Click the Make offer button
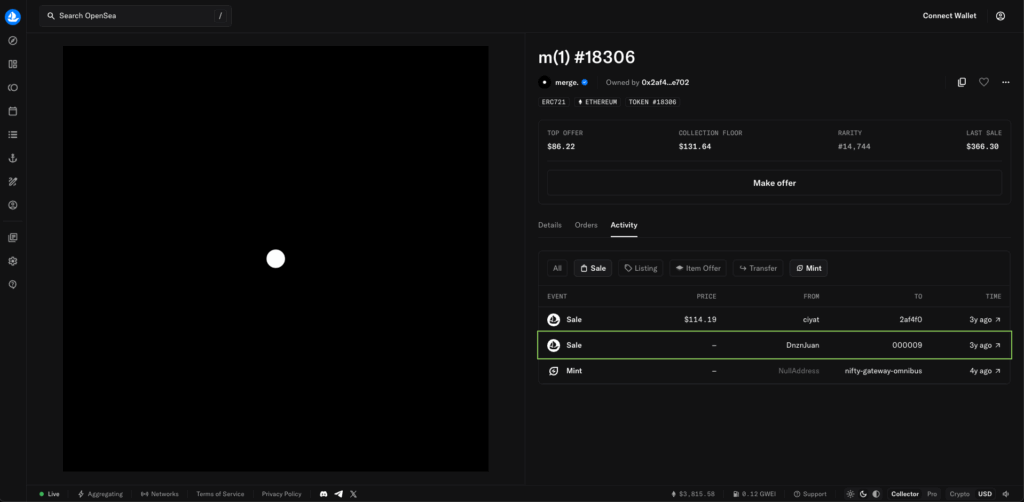The width and height of the screenshot is (1024, 502). coord(774,183)
